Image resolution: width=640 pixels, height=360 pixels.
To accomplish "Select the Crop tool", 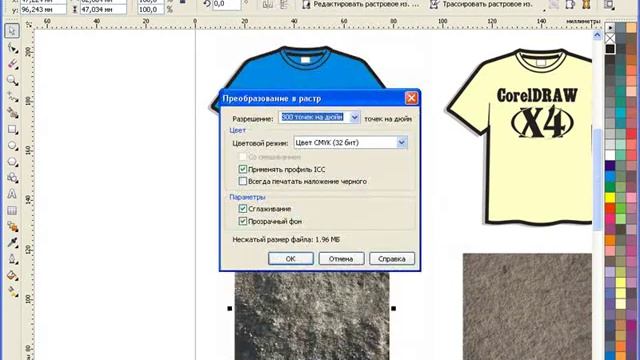I will 12,64.
